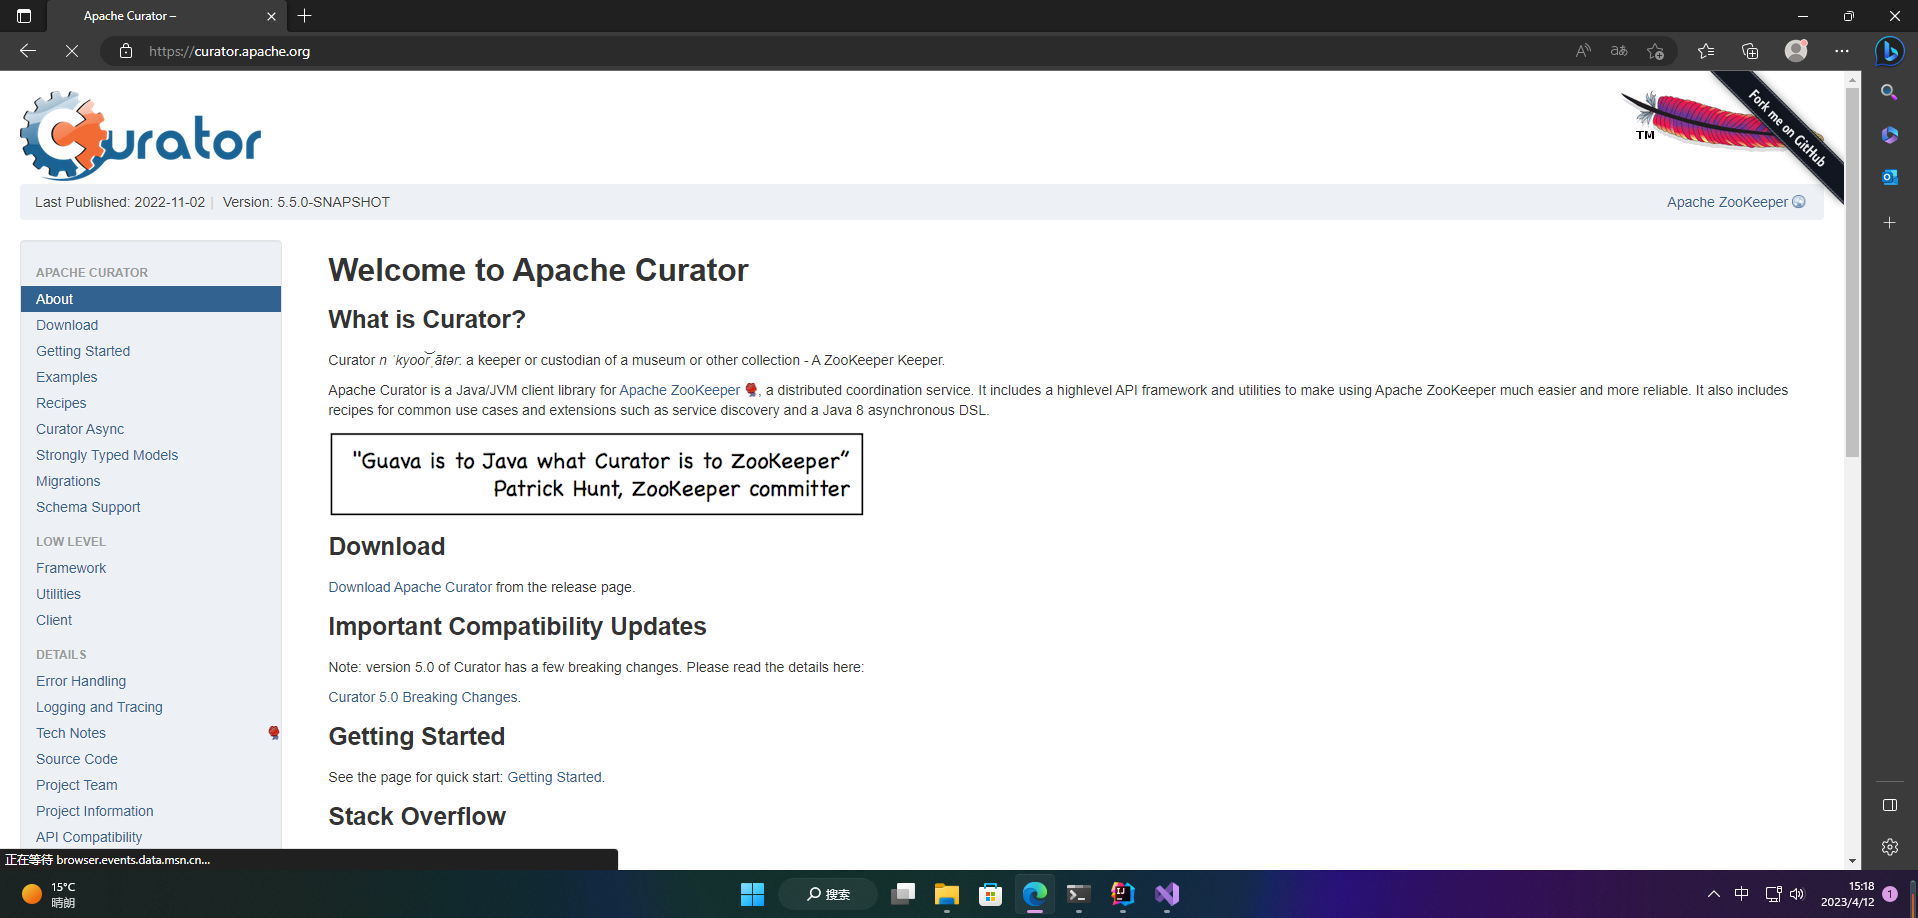The width and height of the screenshot is (1918, 918).
Task: Open Microsoft 365 sidebar icon
Action: click(1889, 135)
